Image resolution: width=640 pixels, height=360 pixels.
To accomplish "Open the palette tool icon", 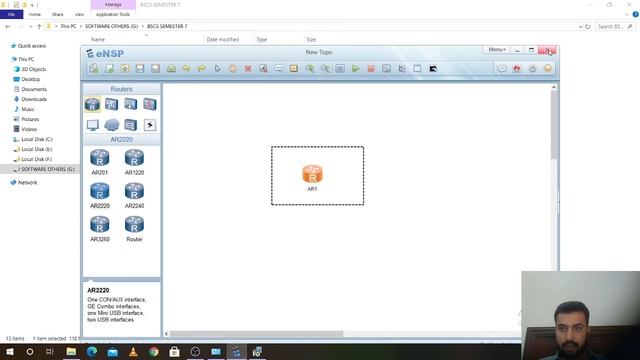I will point(294,69).
